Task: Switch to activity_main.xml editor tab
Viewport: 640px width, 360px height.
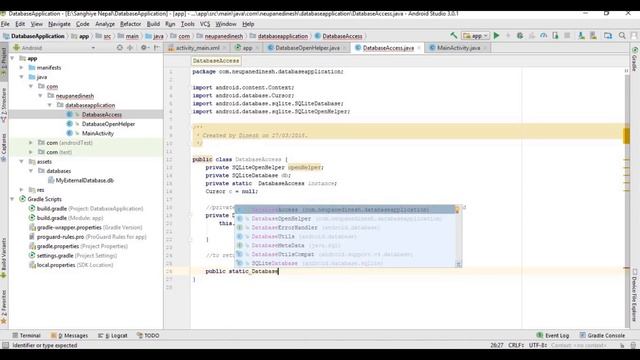Action: 198,48
